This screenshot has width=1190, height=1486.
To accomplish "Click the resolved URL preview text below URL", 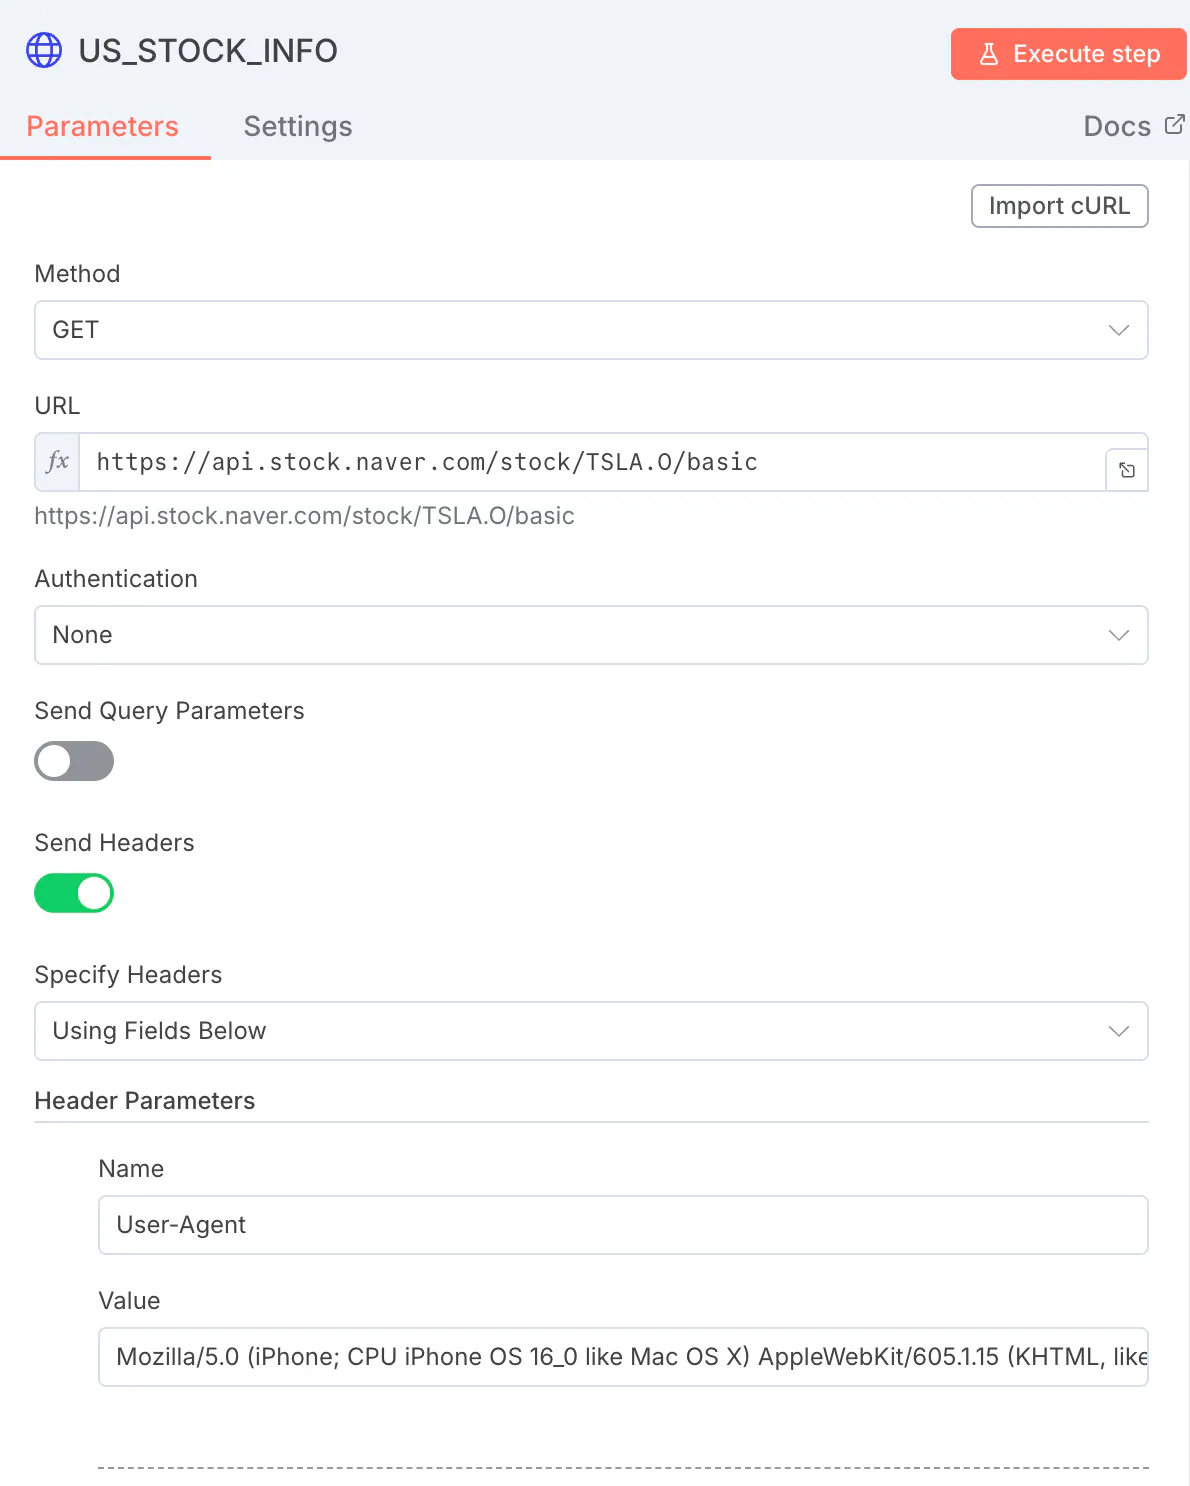I will [x=304, y=516].
